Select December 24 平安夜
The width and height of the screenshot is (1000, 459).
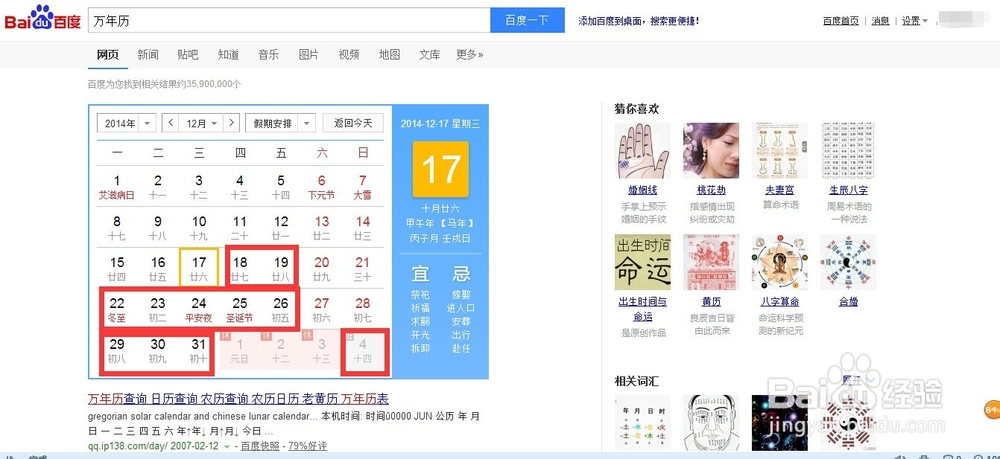pos(199,310)
